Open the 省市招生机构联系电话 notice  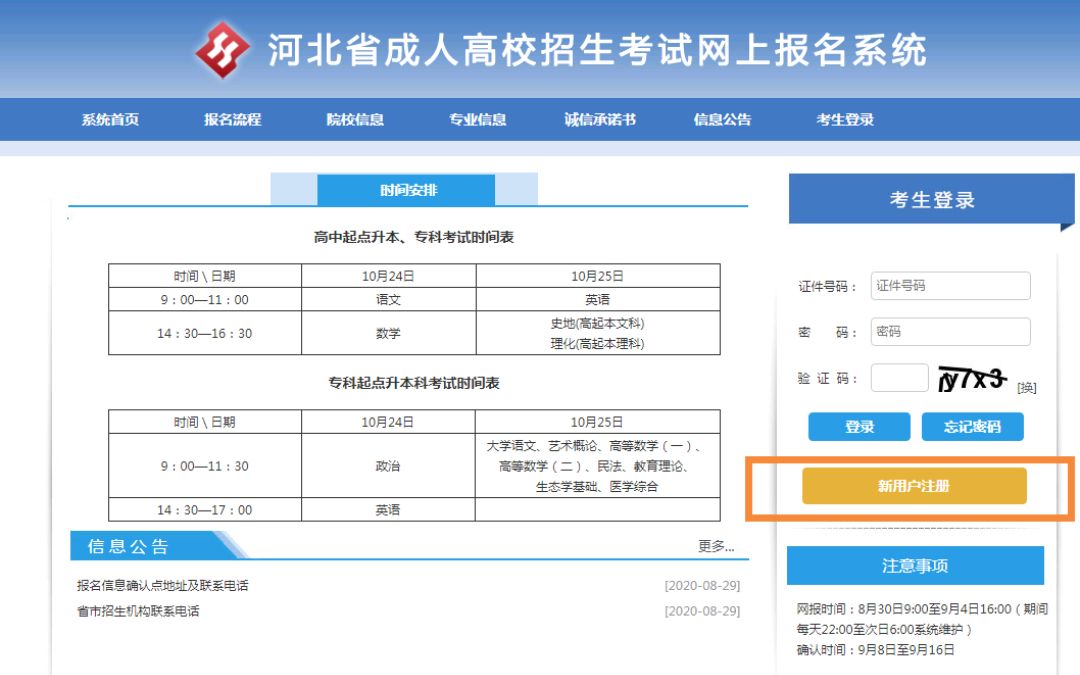(139, 611)
